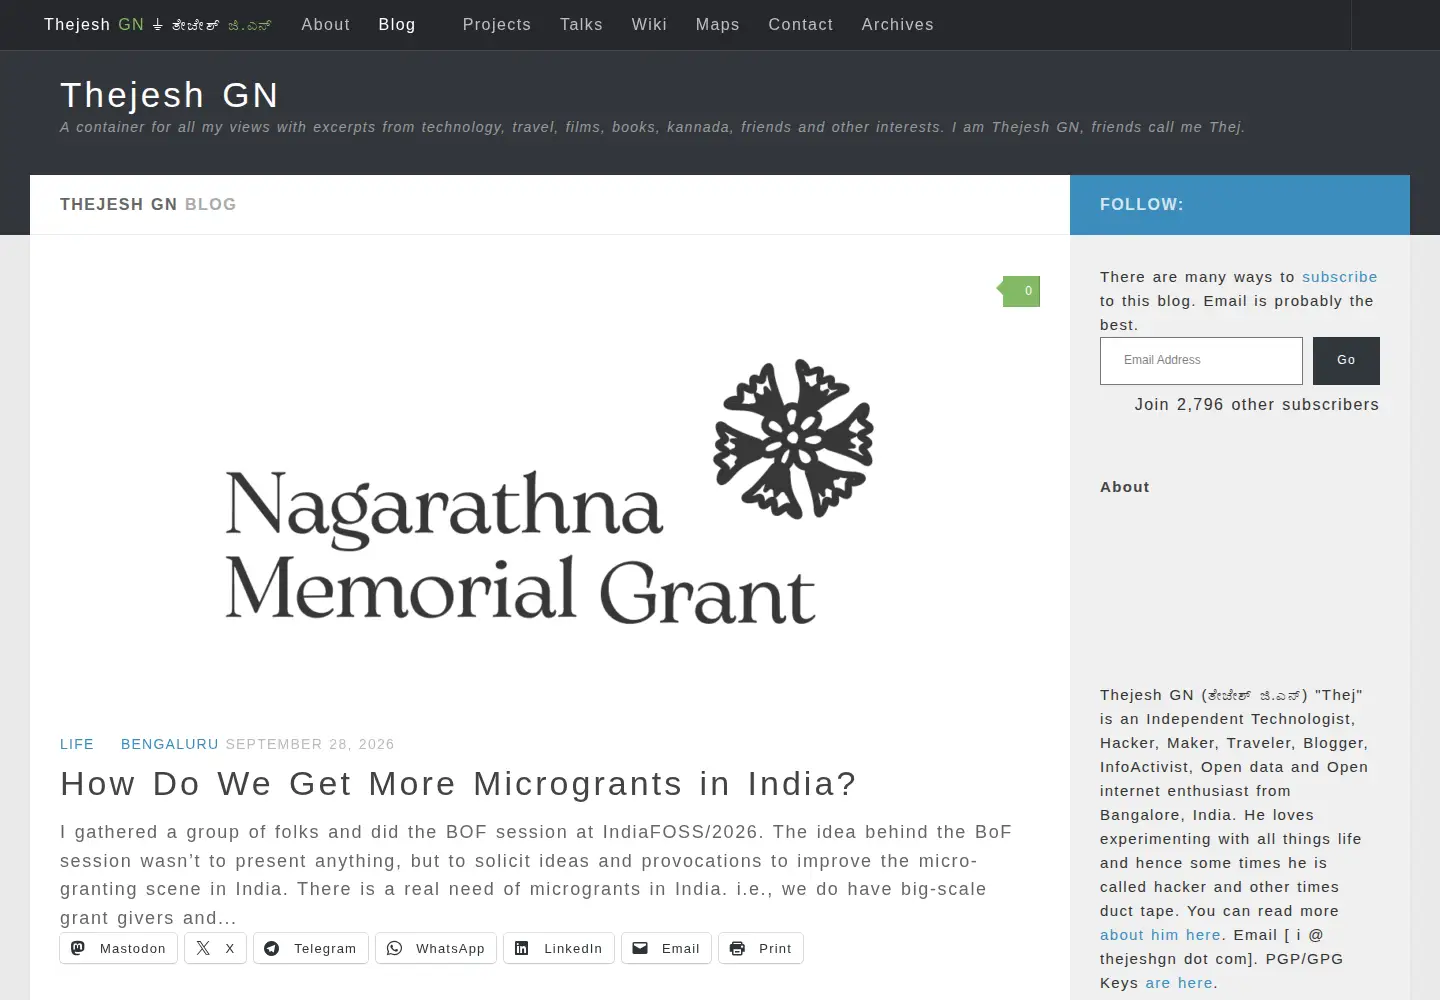Click the FOLLOW: sidebar header
Viewport: 1440px width, 1000px height.
coord(1142,204)
